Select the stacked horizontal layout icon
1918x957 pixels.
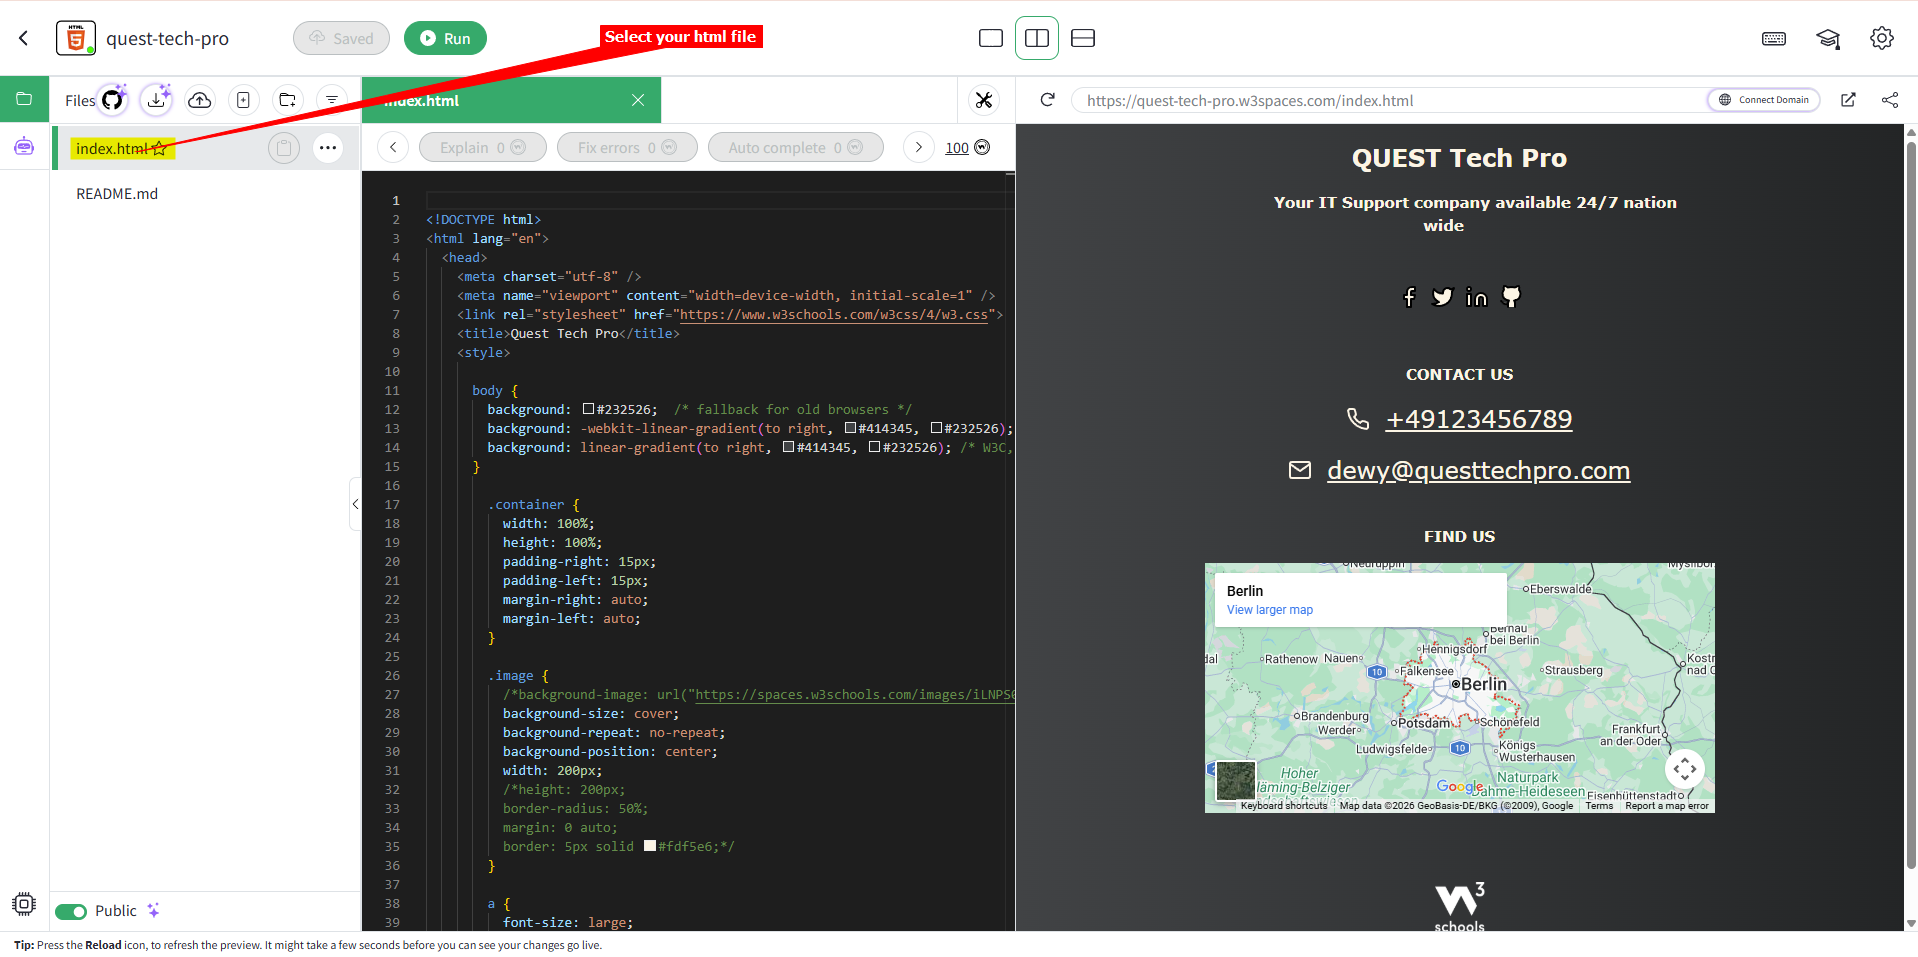click(x=1083, y=38)
